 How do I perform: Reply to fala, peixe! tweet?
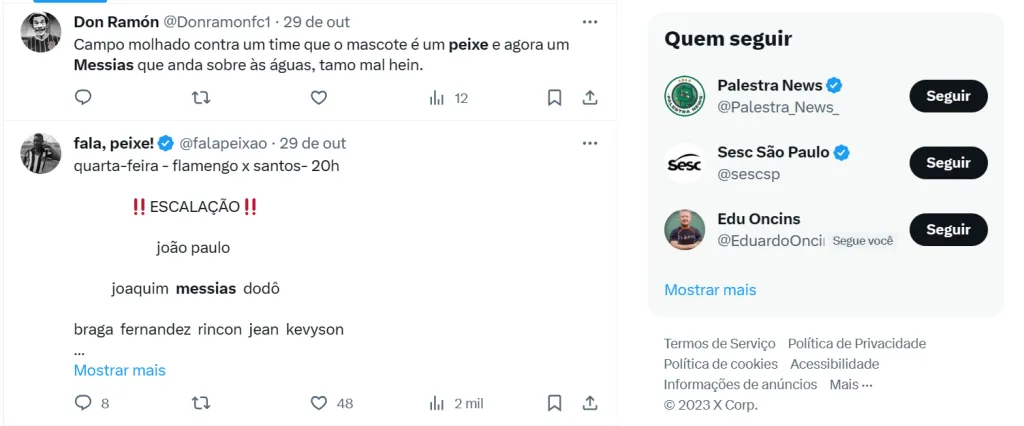pyautogui.click(x=84, y=403)
